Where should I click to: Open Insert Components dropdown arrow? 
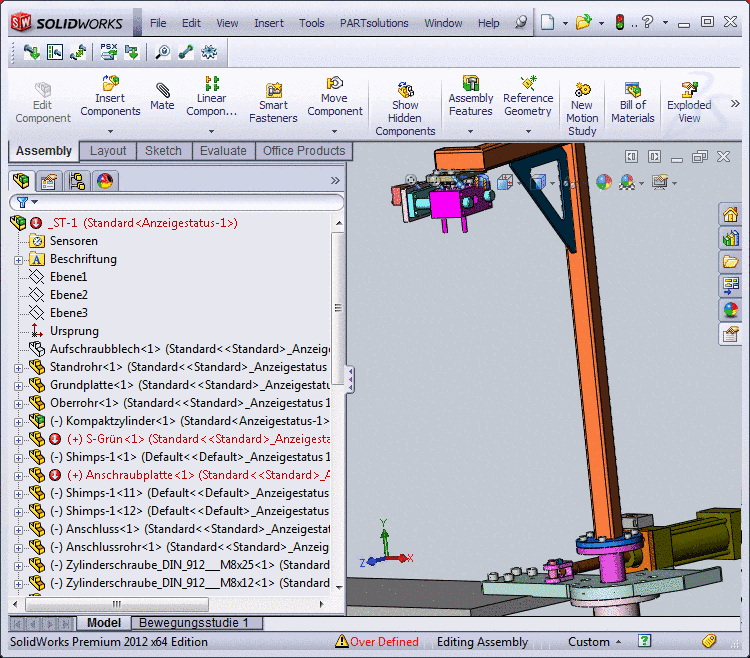(110, 131)
